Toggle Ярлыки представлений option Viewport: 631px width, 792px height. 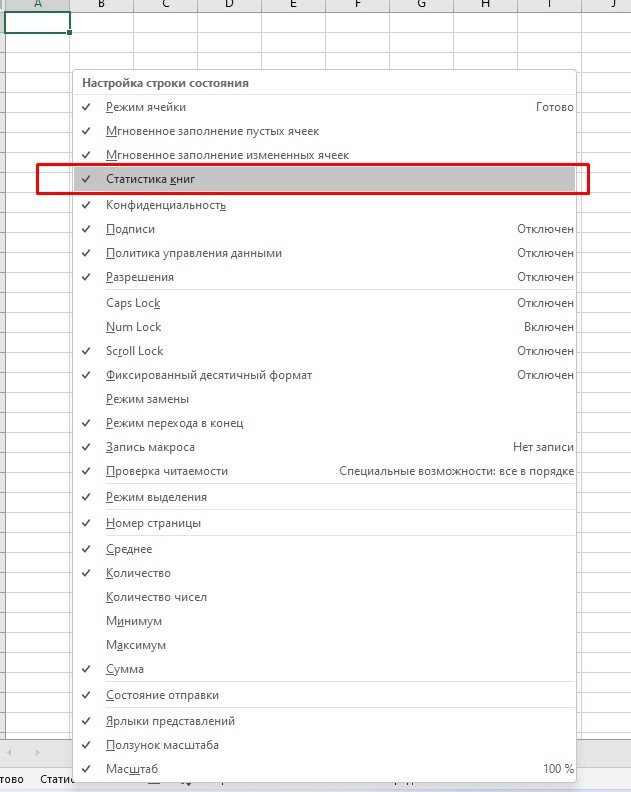tap(324, 721)
